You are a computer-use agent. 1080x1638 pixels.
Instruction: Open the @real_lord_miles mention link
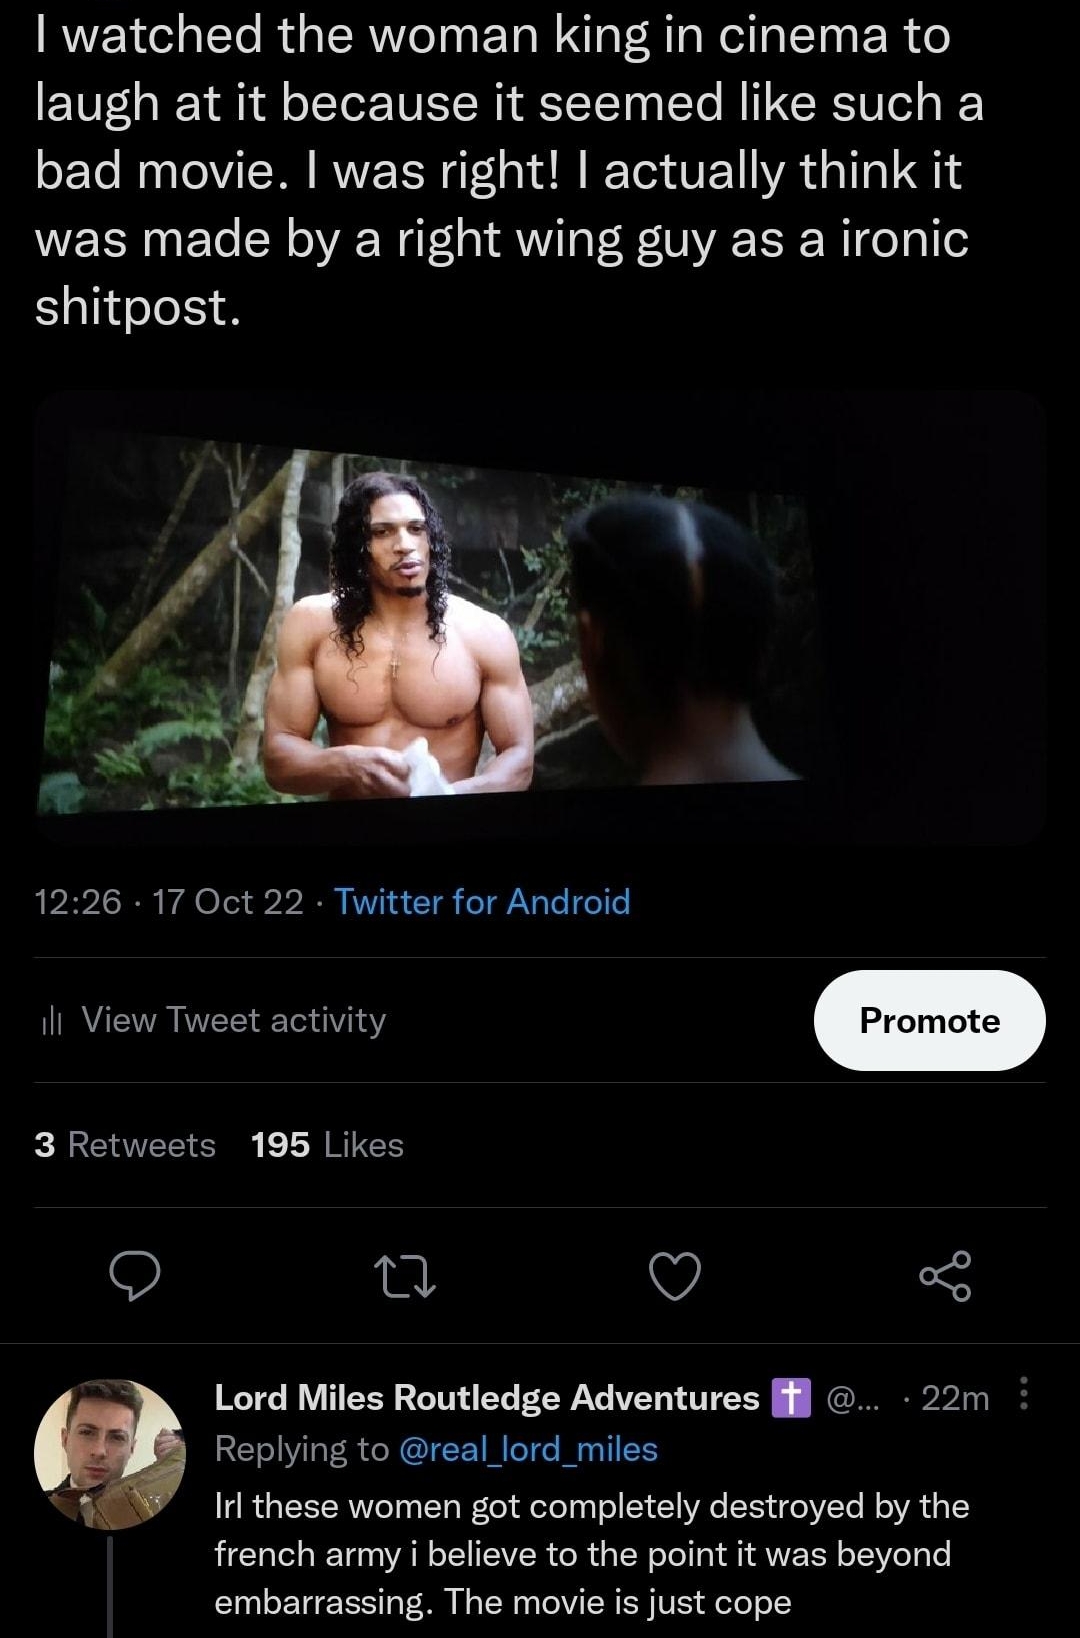click(532, 1450)
